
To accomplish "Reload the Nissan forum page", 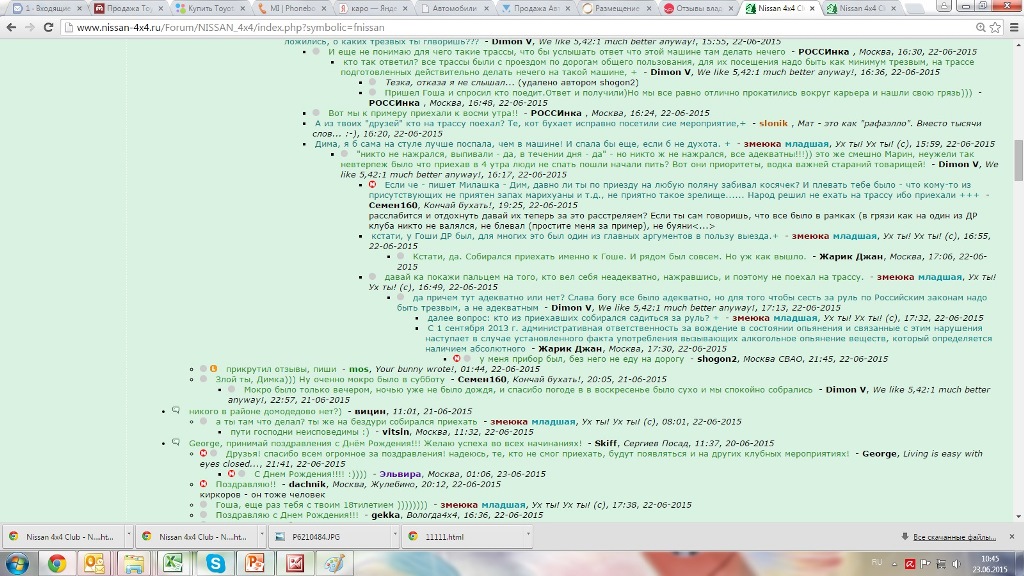I will coord(48,27).
